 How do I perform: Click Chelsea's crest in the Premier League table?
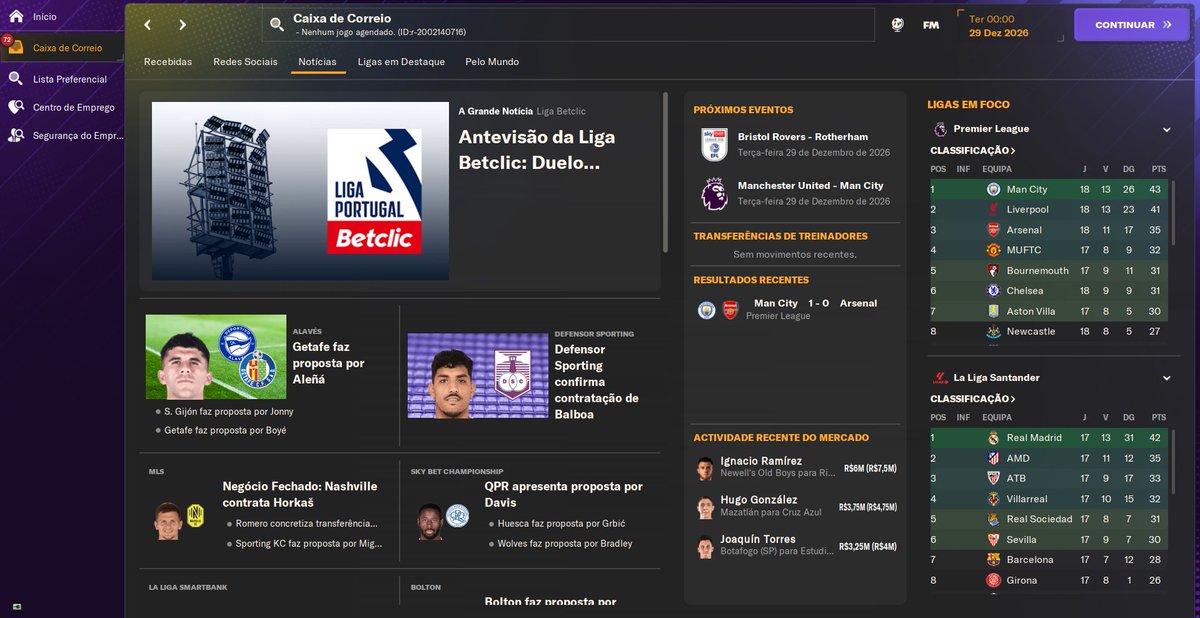point(993,290)
